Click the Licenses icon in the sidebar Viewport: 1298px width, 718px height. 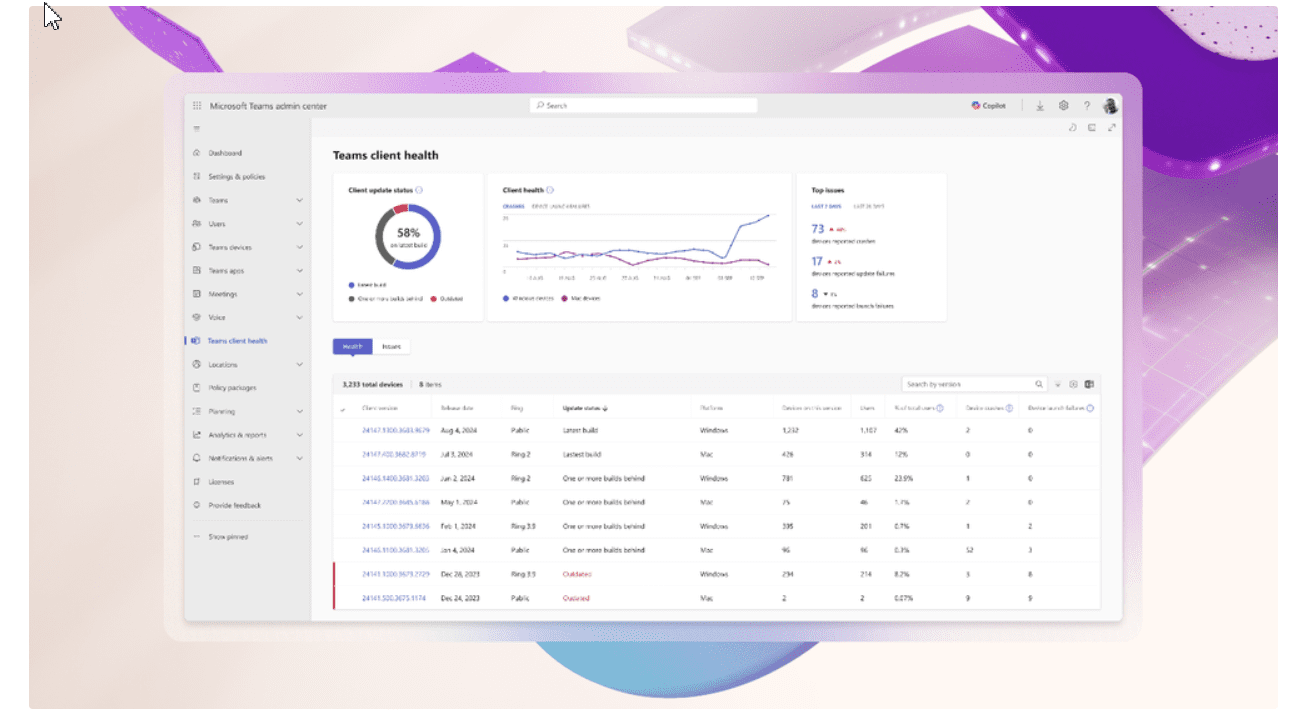197,482
